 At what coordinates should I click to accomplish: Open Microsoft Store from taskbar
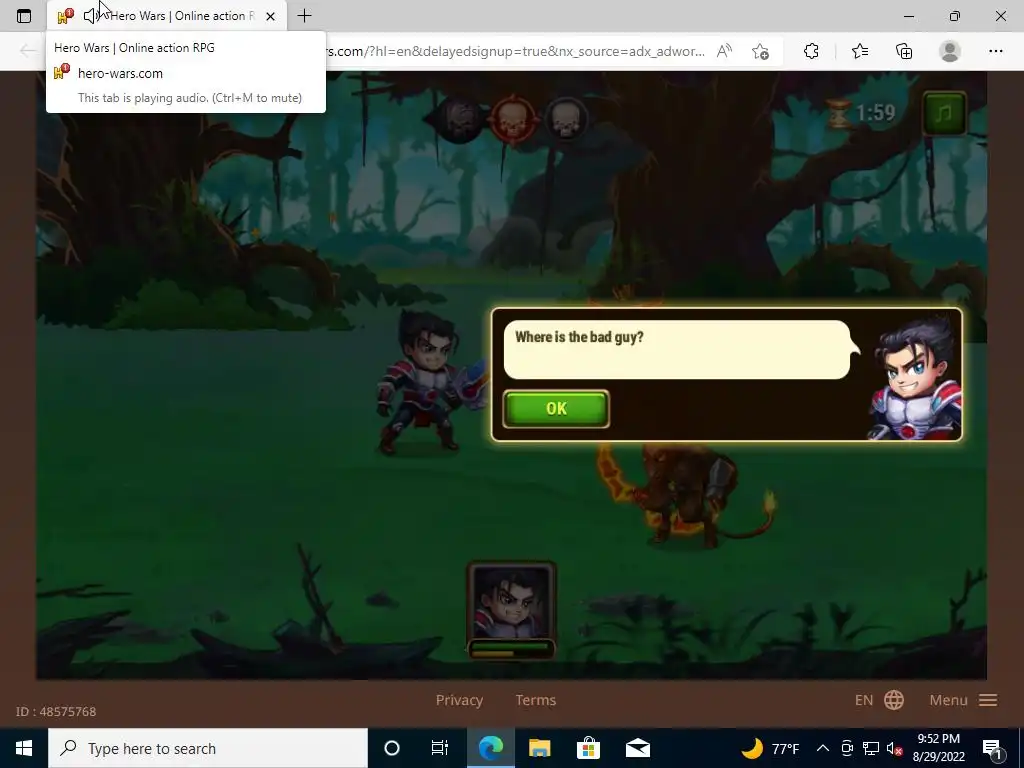pyautogui.click(x=588, y=748)
